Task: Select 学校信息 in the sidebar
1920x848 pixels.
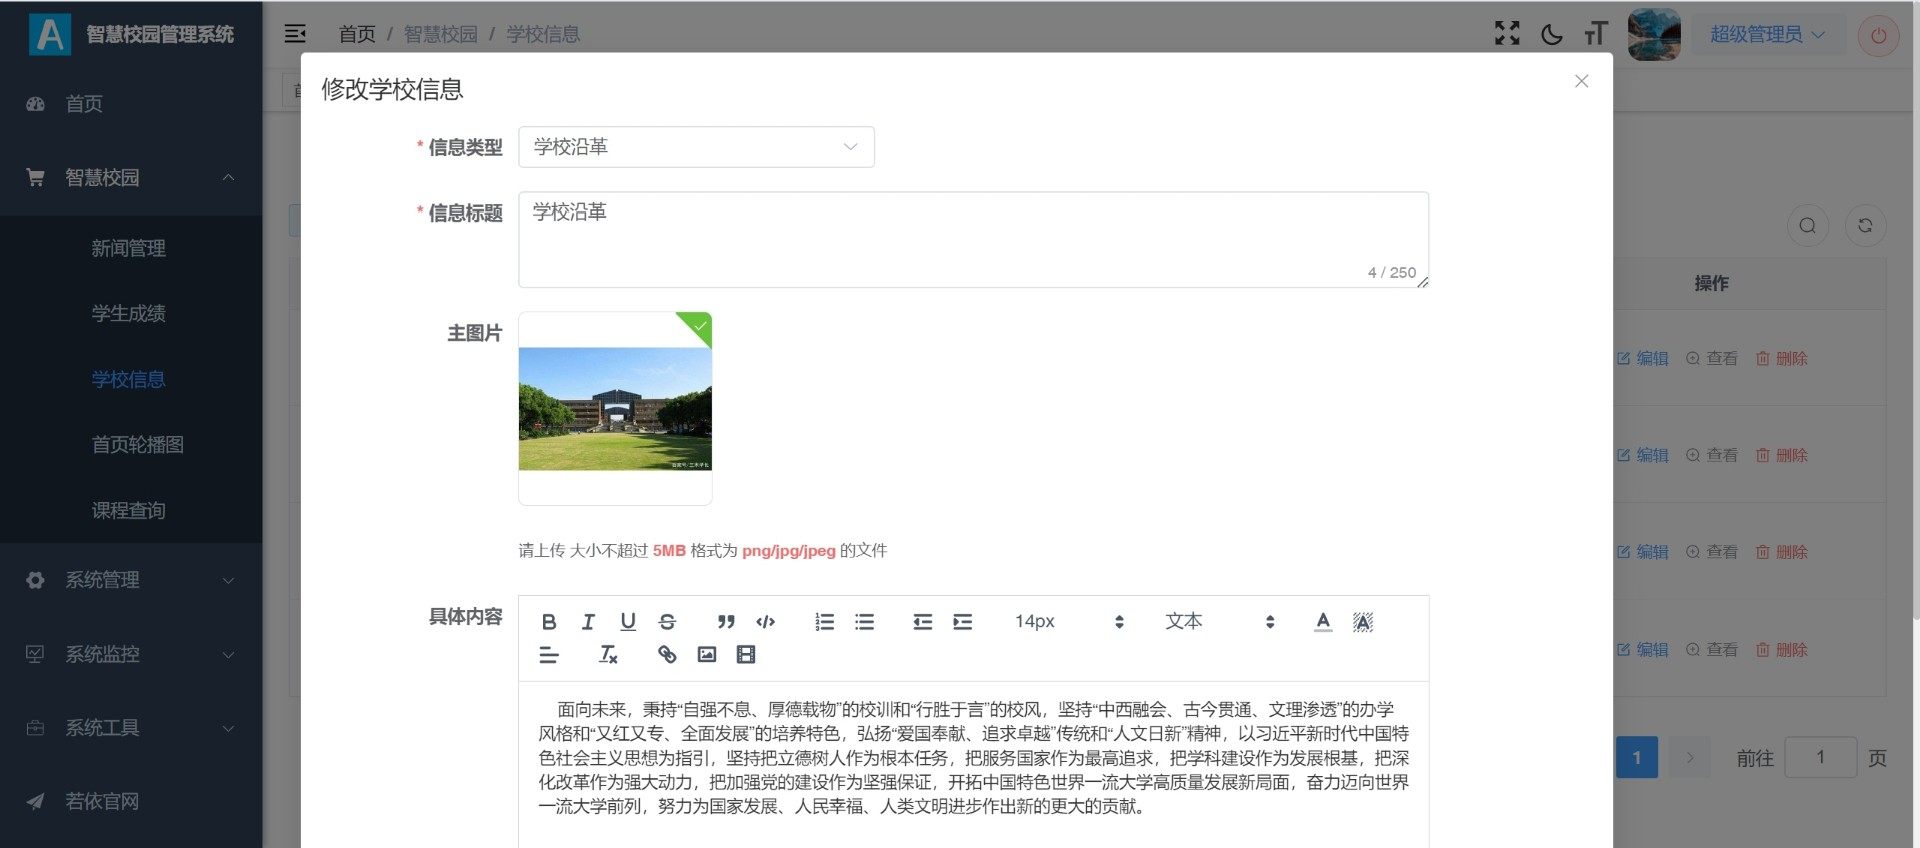Action: tap(131, 379)
